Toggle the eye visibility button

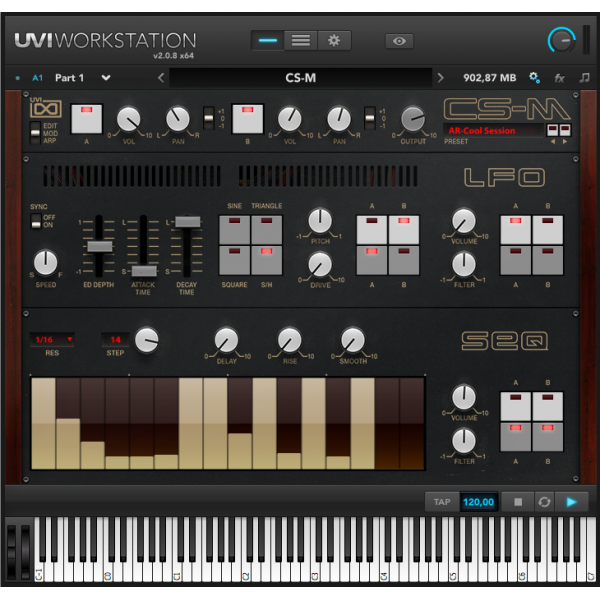click(x=399, y=41)
